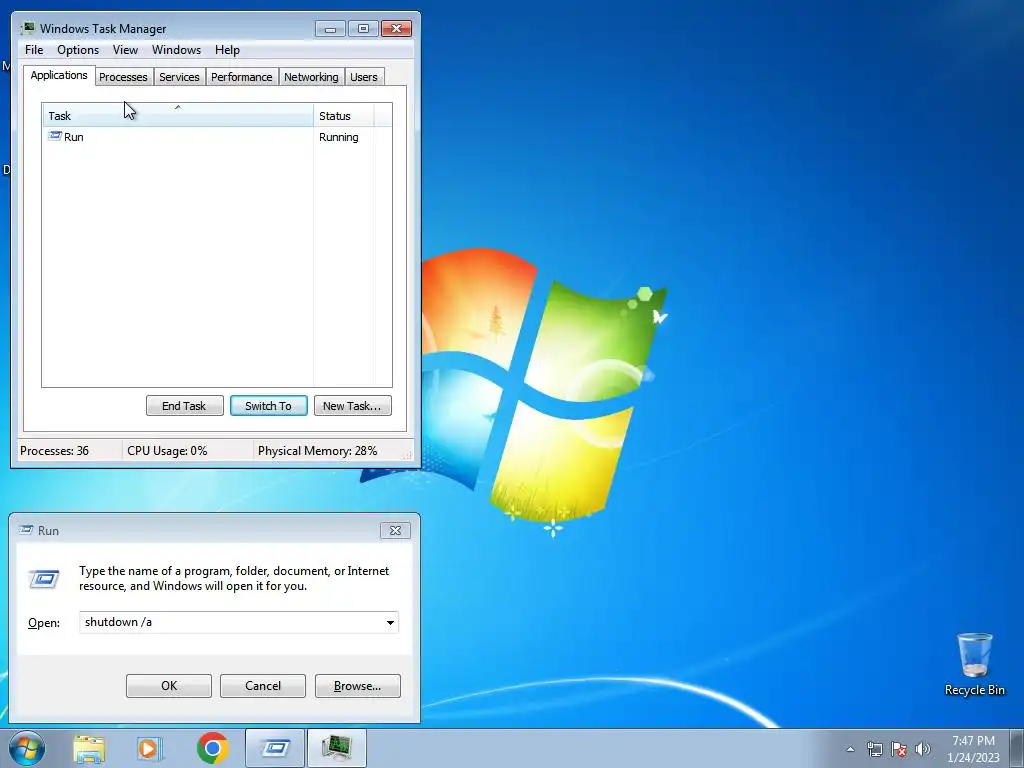Launch Windows Media Player from taskbar
The width and height of the screenshot is (1024, 768).
(x=150, y=748)
